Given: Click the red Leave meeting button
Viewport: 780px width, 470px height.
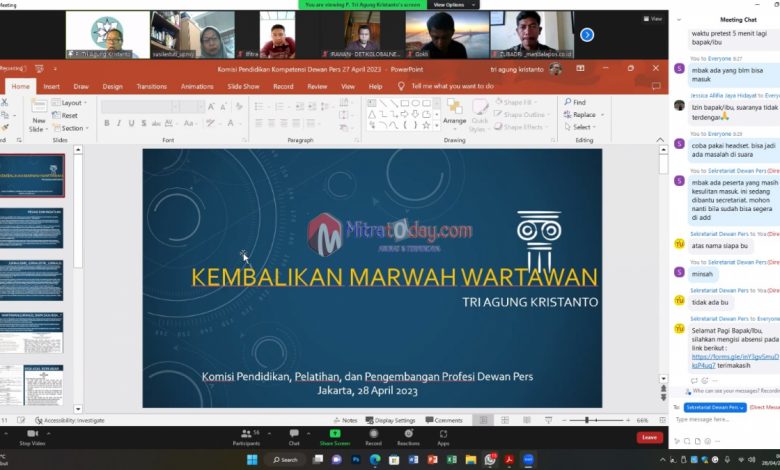Looking at the screenshot, I should click(x=649, y=437).
